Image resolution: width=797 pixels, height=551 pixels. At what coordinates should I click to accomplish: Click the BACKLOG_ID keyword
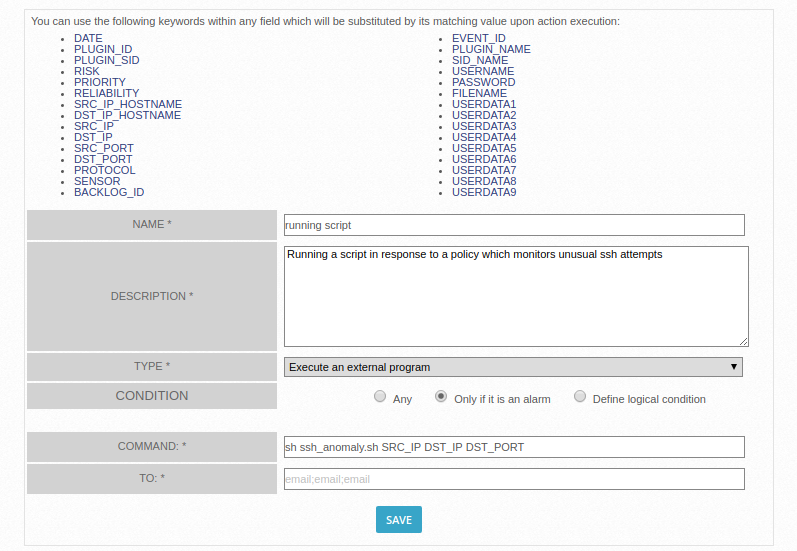[109, 192]
